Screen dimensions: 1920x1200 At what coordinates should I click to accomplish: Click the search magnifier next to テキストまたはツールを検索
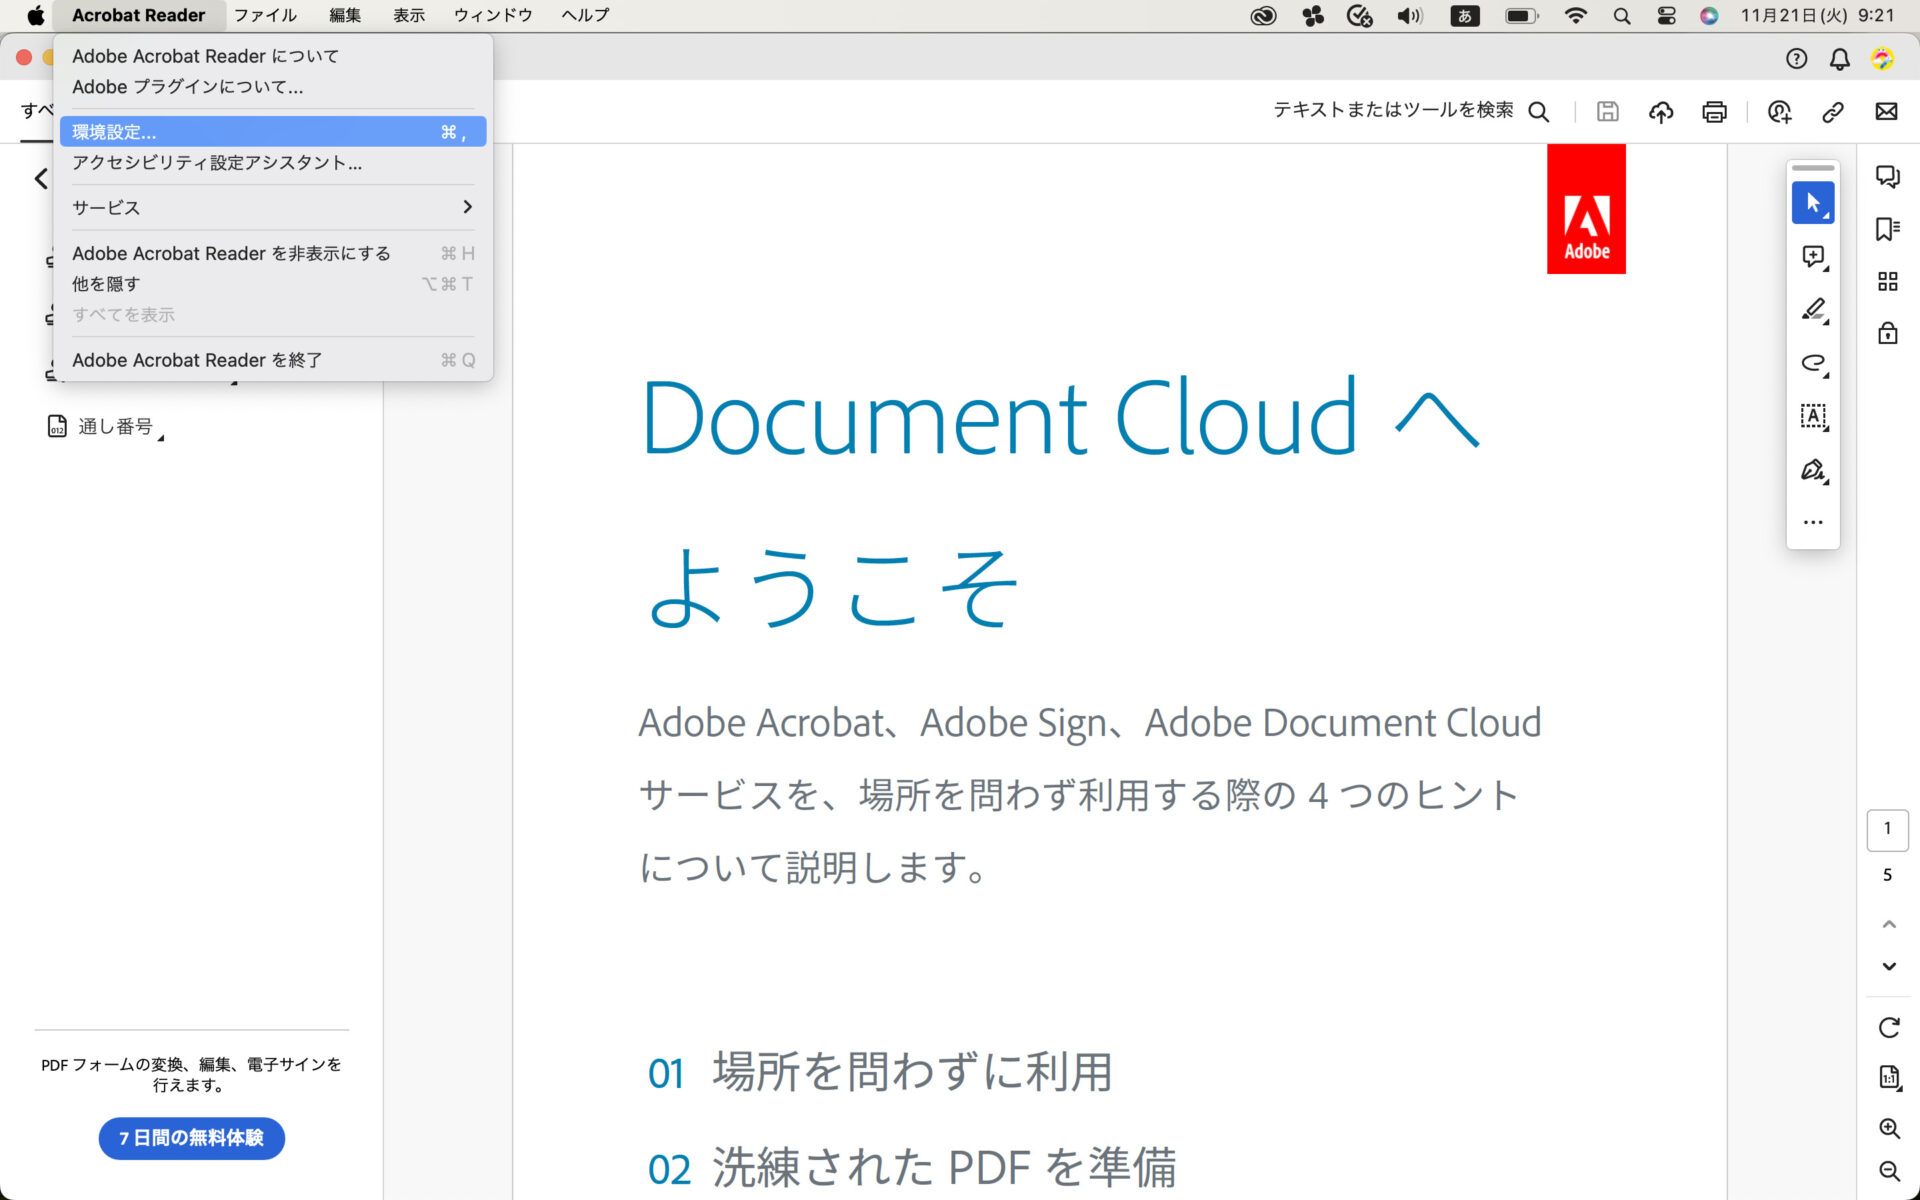pos(1539,112)
